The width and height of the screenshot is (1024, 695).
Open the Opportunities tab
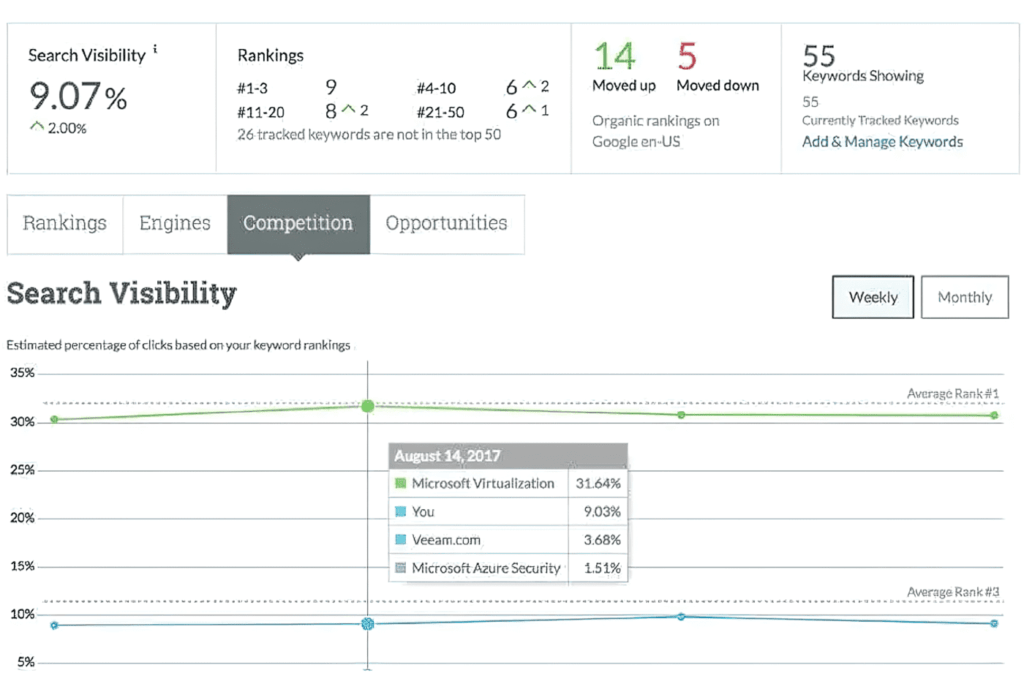447,224
